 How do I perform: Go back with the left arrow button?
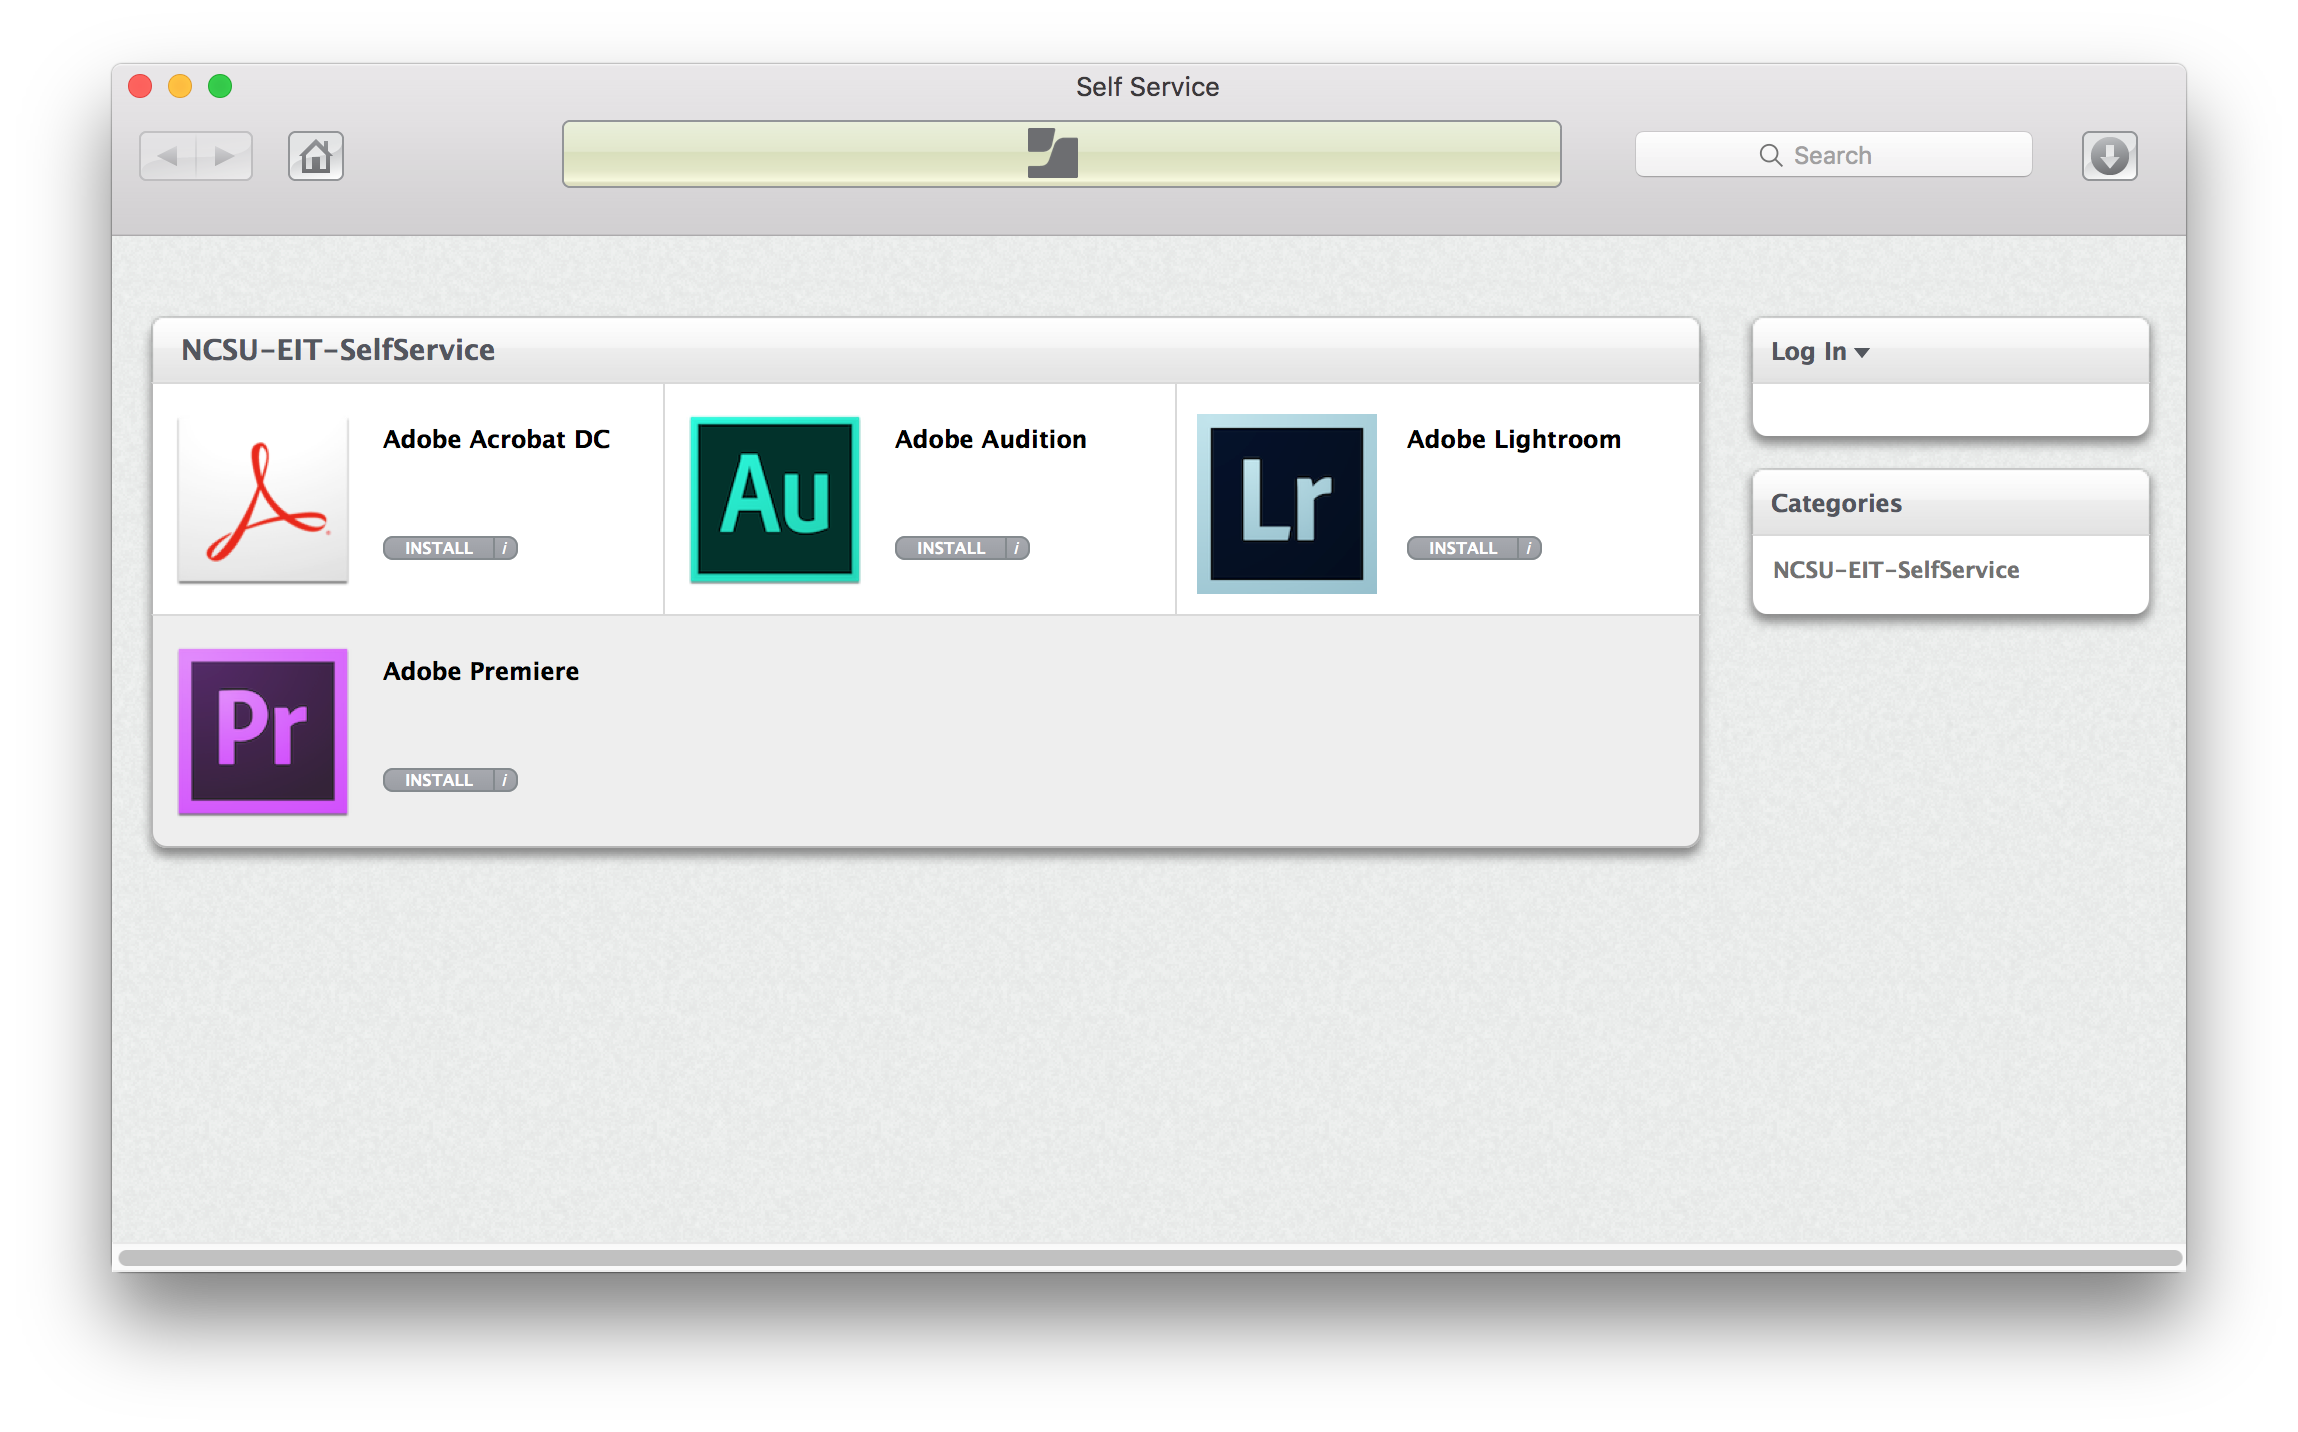tap(168, 156)
